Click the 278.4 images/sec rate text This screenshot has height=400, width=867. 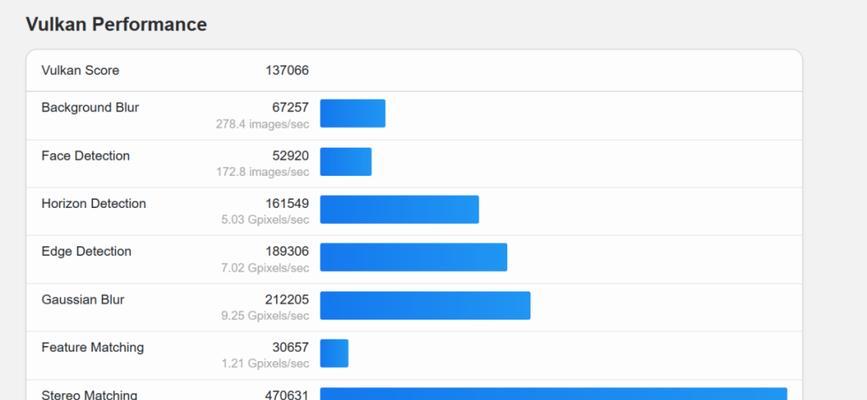263,124
